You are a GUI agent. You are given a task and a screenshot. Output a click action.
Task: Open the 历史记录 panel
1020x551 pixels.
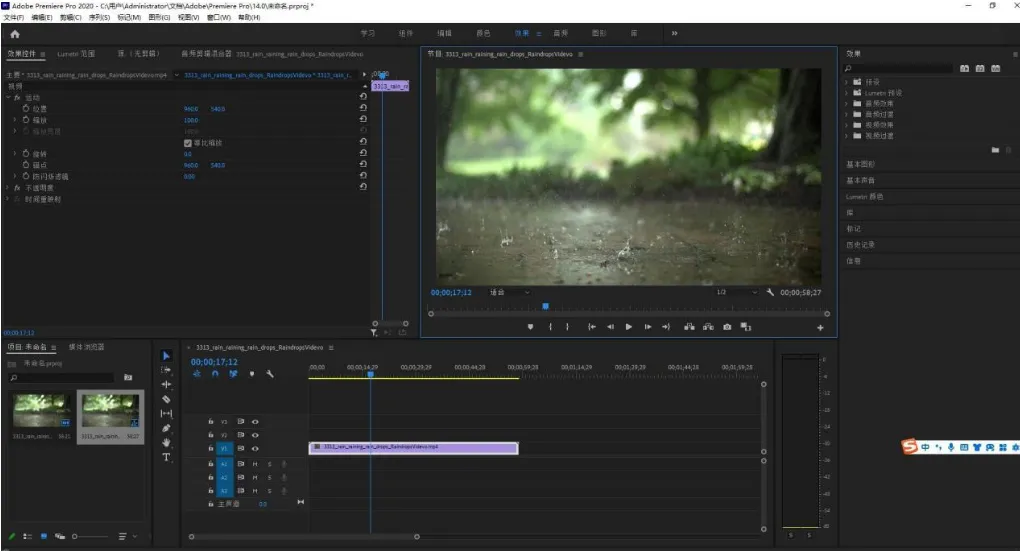(x=860, y=245)
